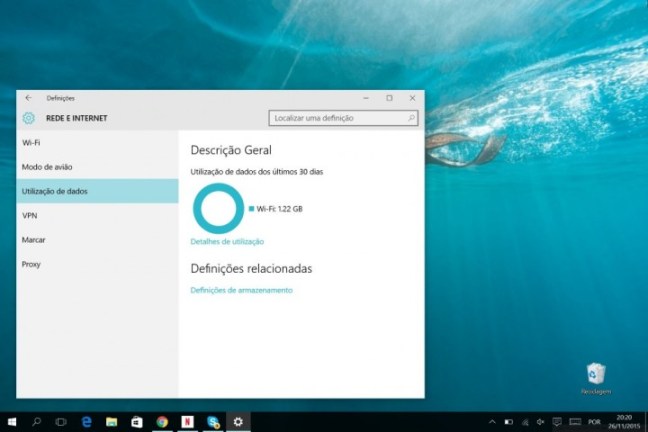
Task: Click the data usage donut chart
Action: (x=216, y=209)
